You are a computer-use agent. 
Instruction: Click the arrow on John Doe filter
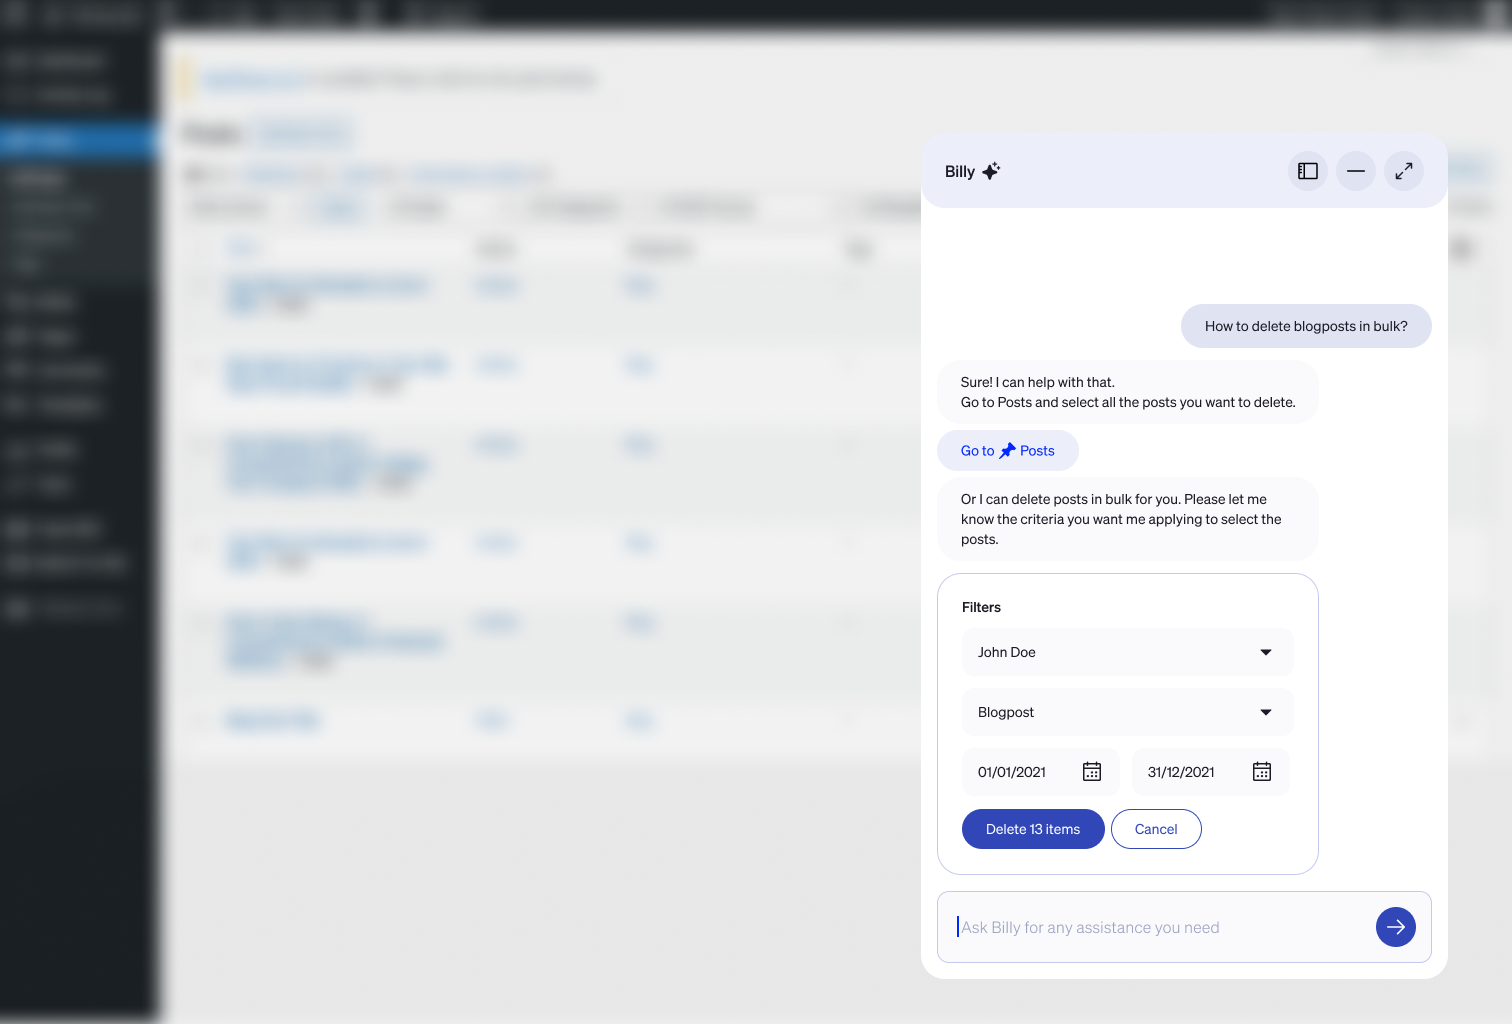click(1266, 652)
